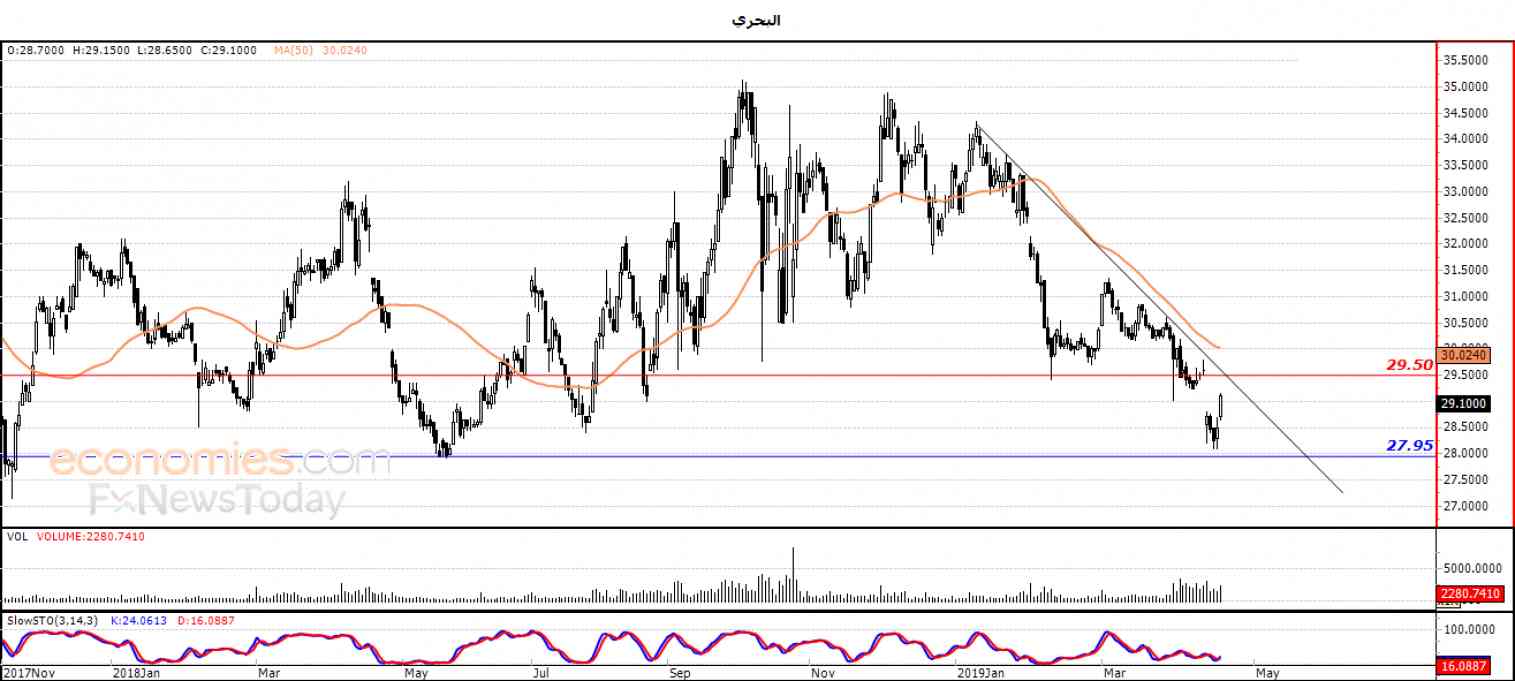Click the 34.0000 price axis label
This screenshot has width=1515, height=681.
[x=1466, y=139]
